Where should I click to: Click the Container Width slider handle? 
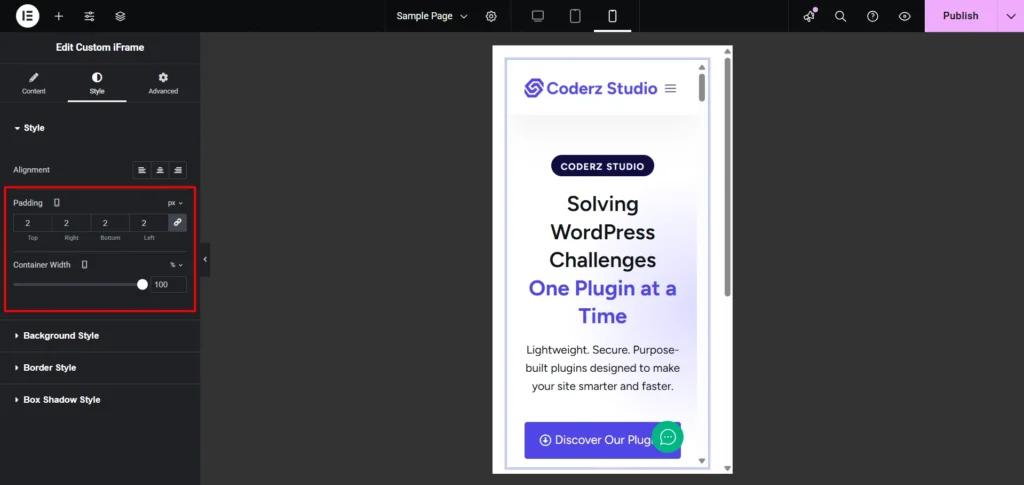click(142, 285)
